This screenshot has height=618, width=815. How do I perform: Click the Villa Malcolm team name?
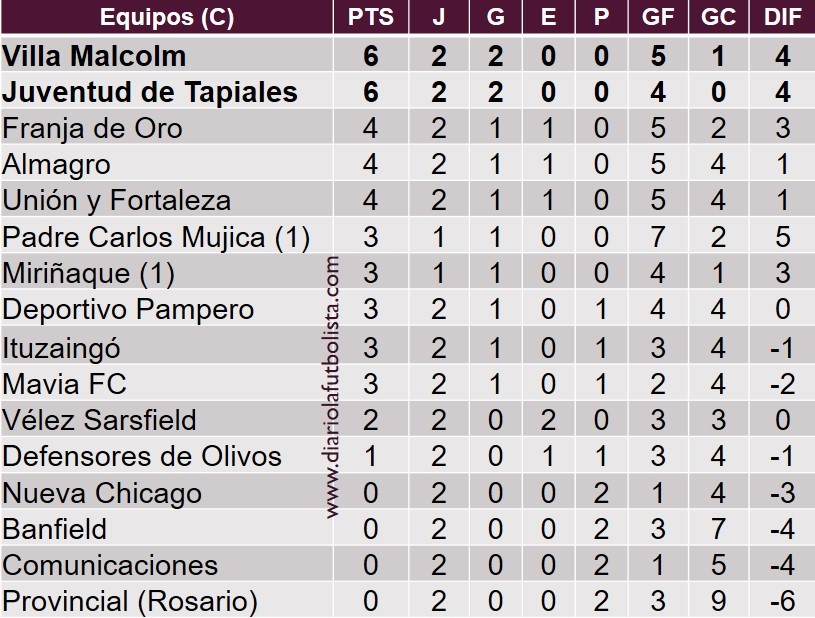(94, 56)
